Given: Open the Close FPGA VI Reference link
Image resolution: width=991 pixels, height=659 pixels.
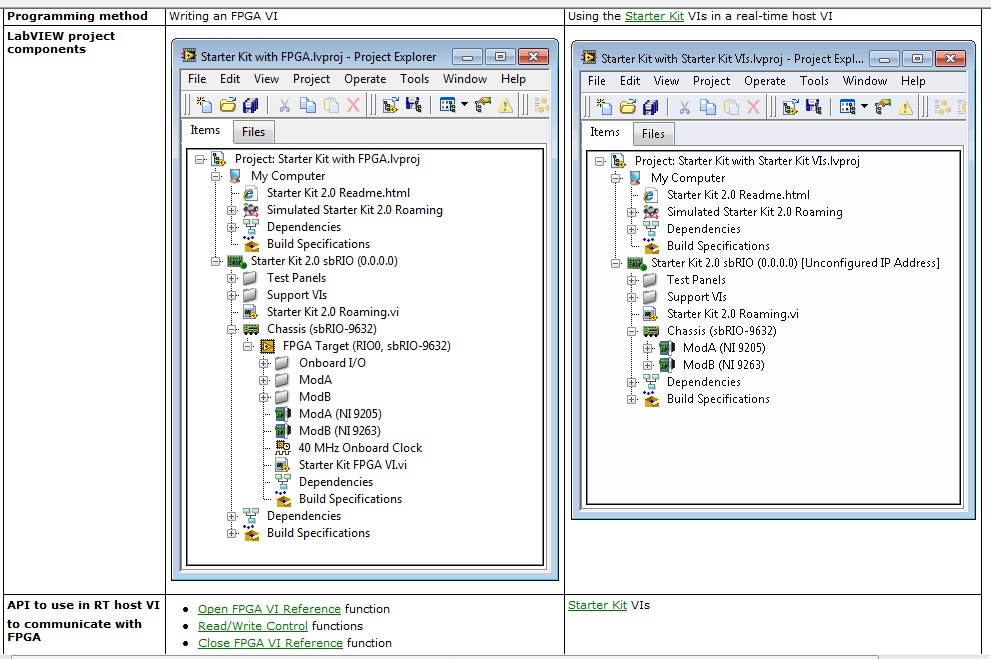Looking at the screenshot, I should 271,643.
